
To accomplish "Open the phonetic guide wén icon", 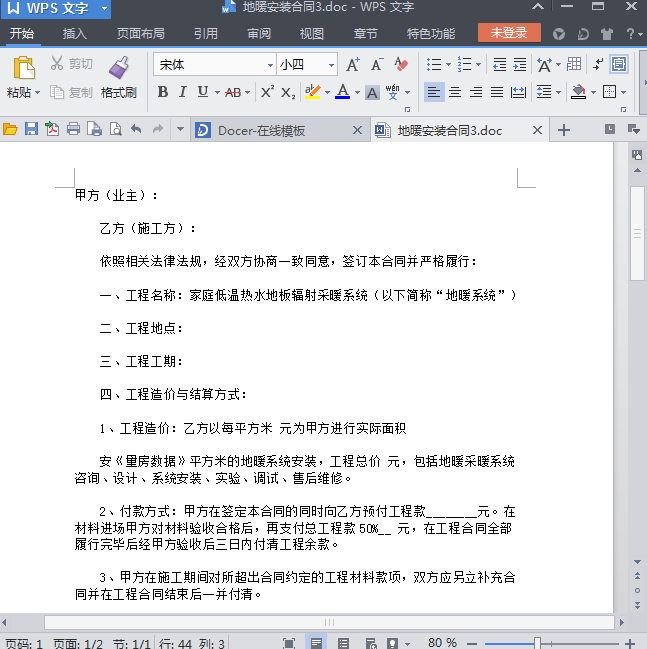I will [x=392, y=92].
